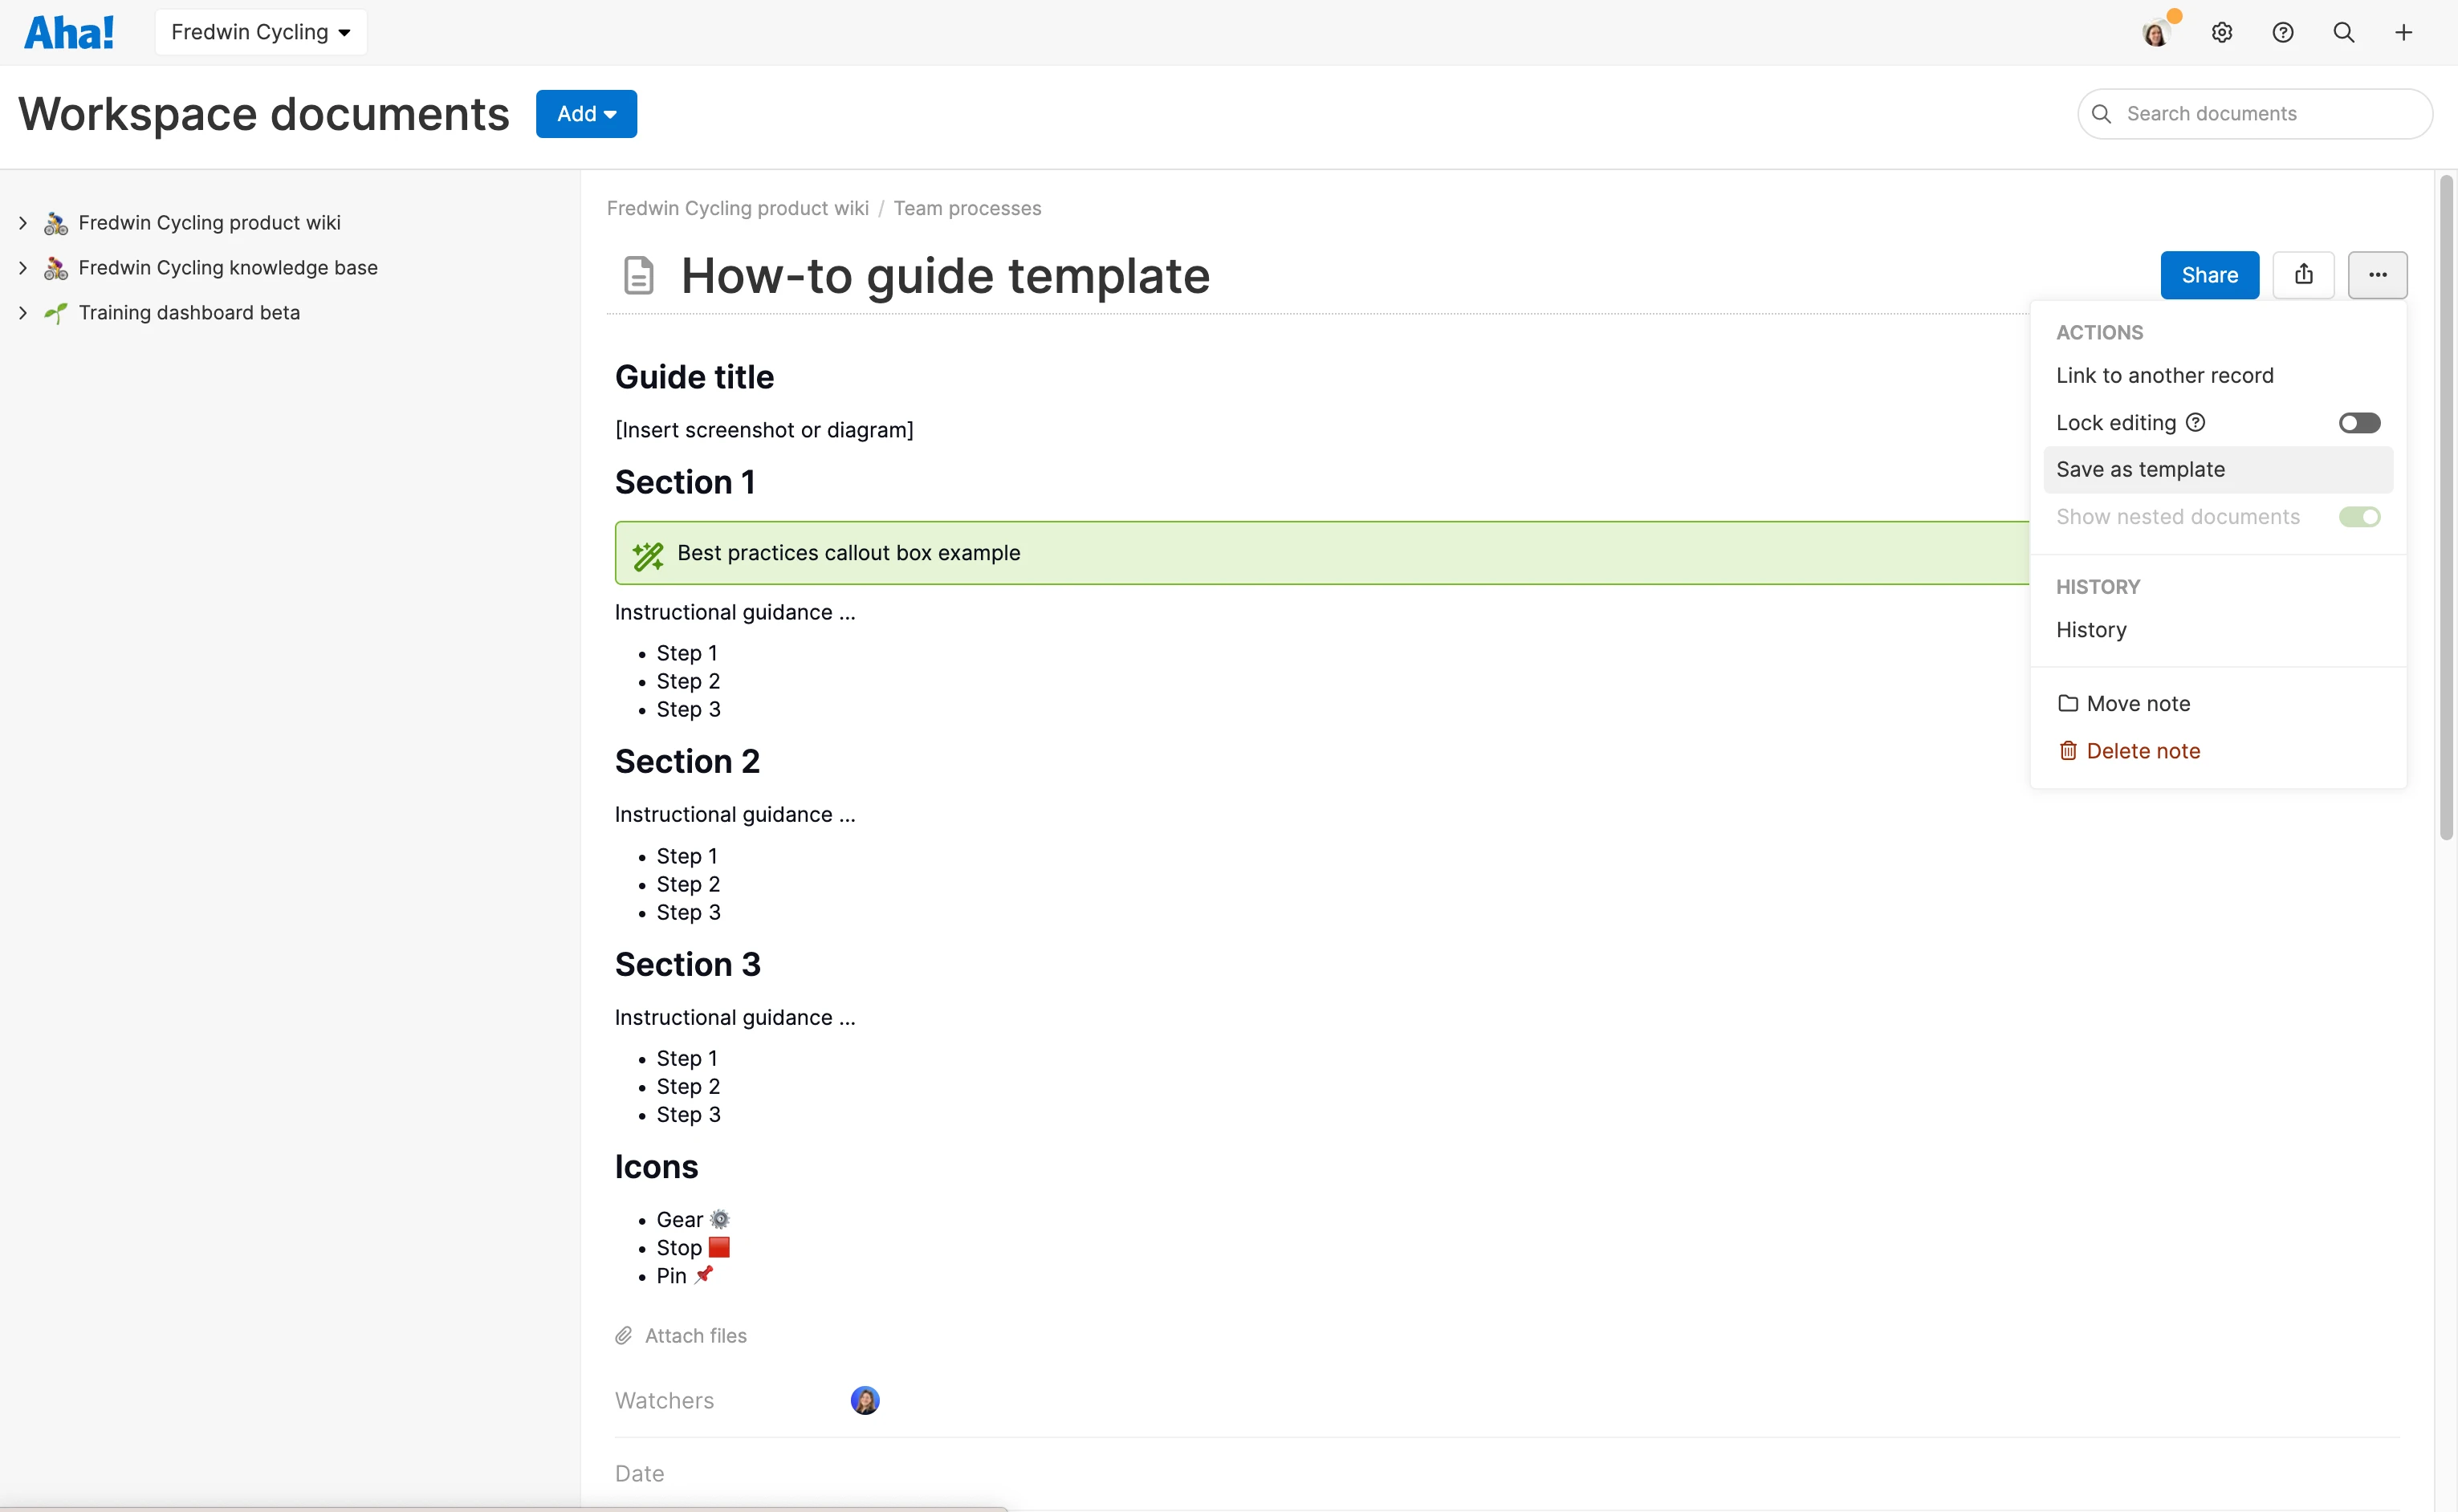Select Link to another record

(2163, 375)
